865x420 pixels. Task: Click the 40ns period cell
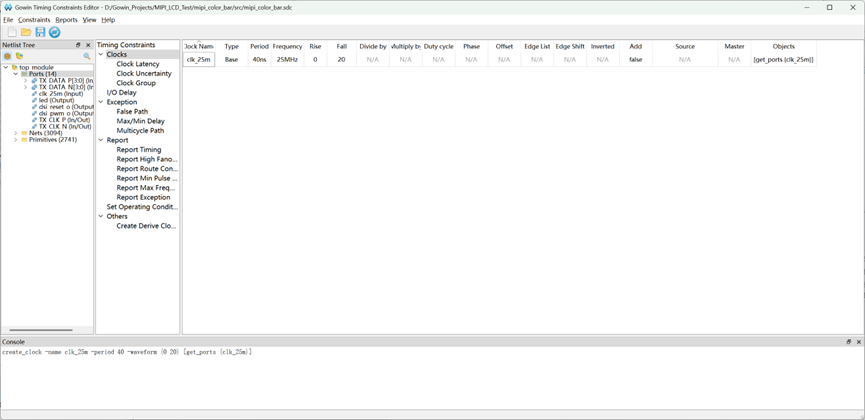tap(259, 60)
